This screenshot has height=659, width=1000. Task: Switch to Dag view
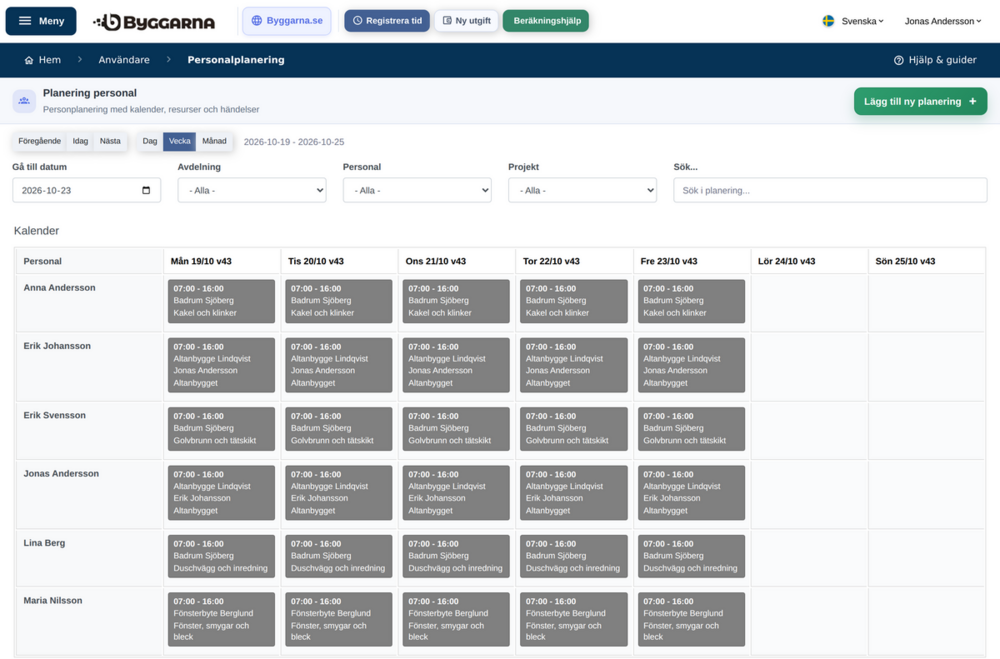[x=150, y=142]
